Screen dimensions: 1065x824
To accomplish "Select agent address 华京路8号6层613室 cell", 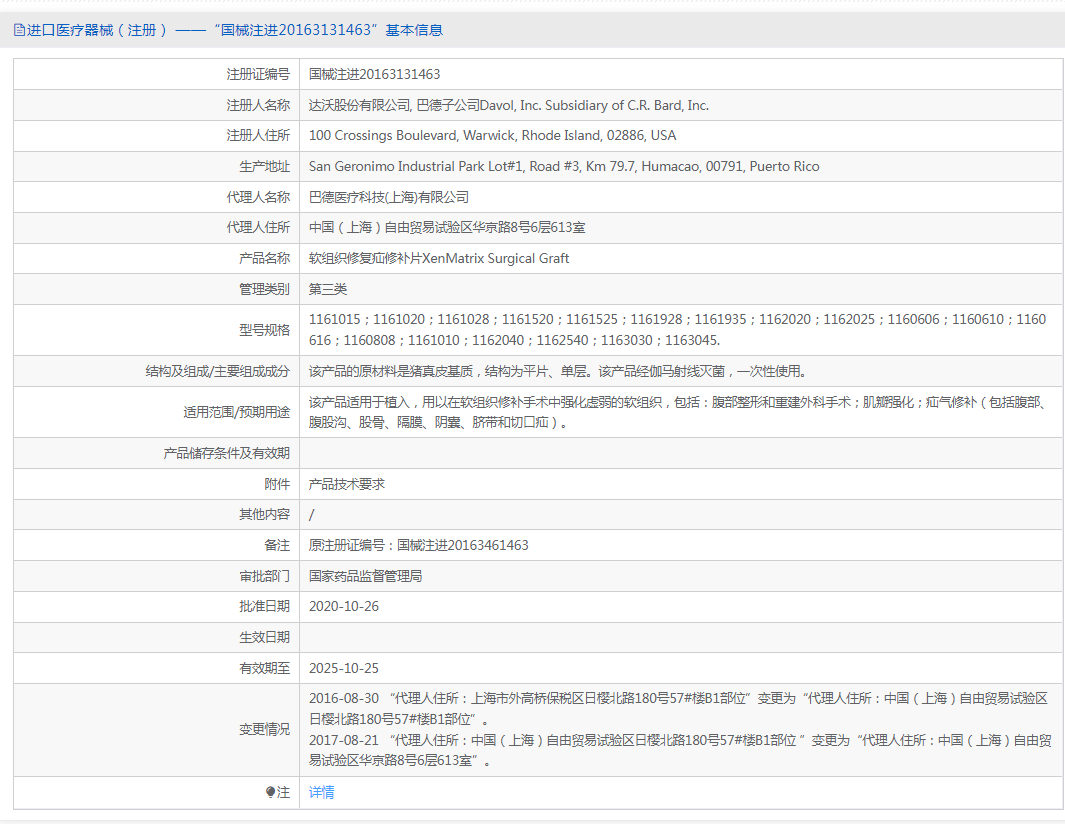I will click(x=447, y=228).
